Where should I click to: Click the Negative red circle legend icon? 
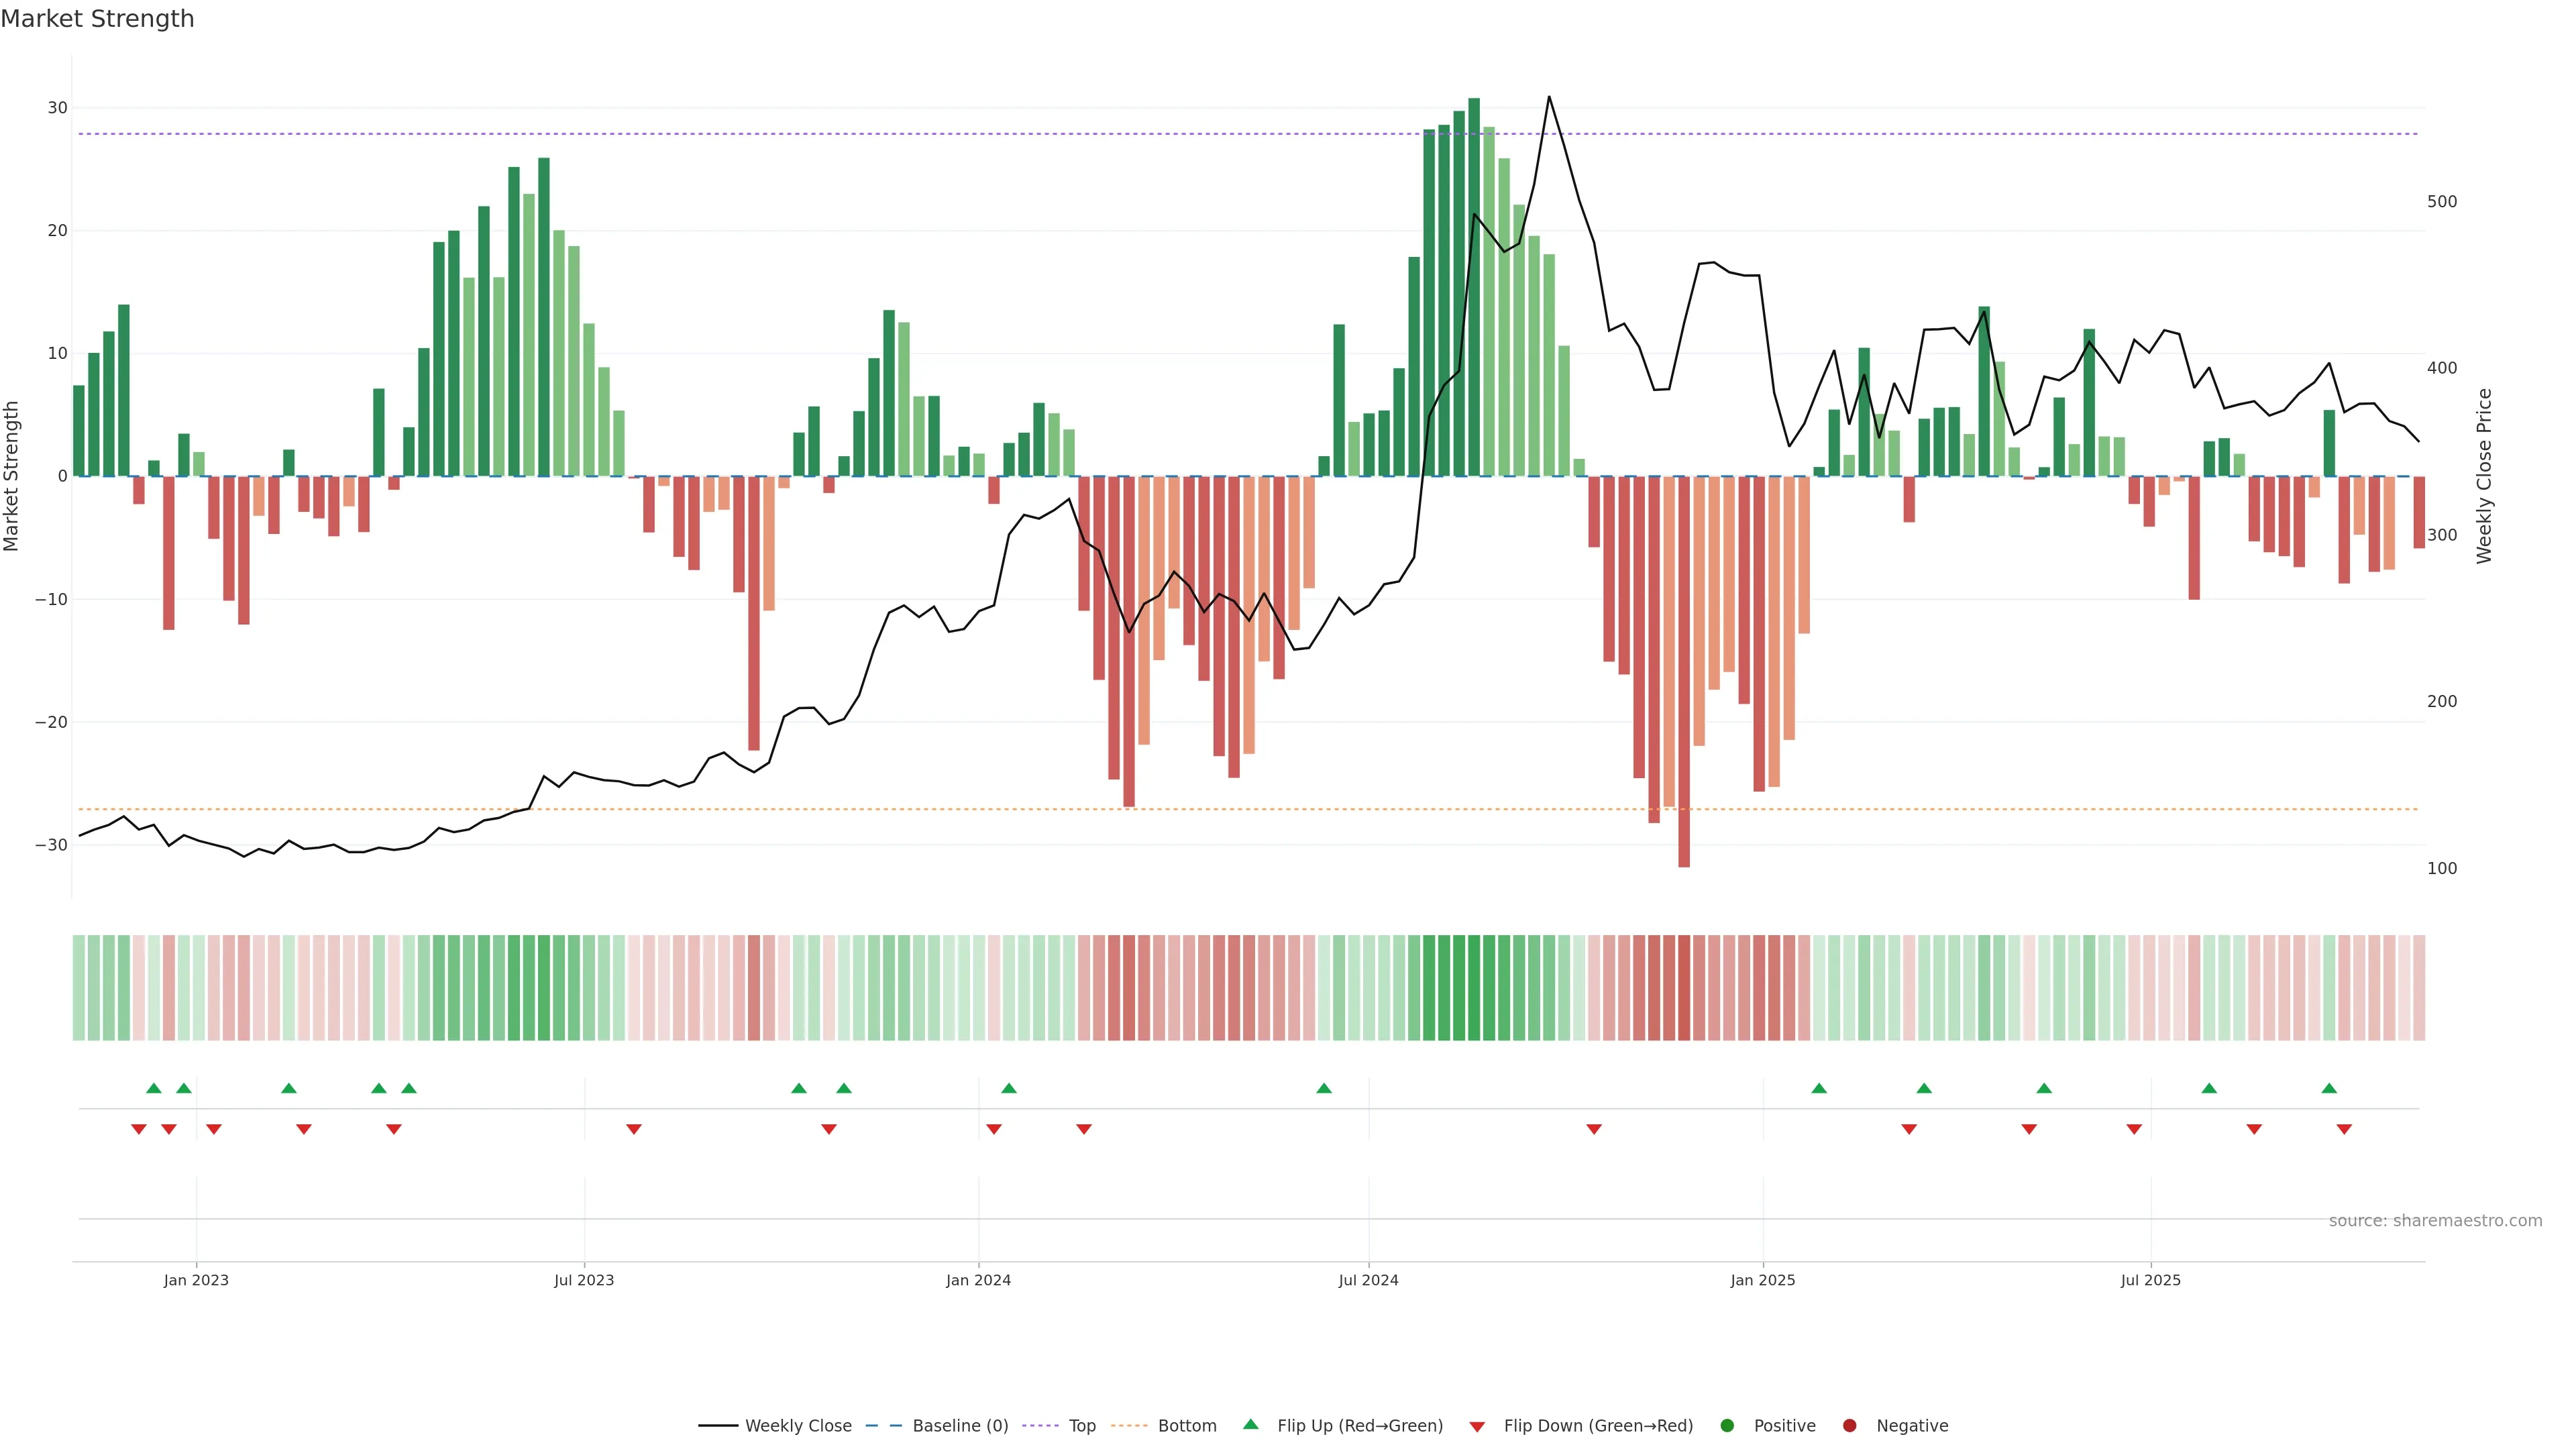1849,1426
